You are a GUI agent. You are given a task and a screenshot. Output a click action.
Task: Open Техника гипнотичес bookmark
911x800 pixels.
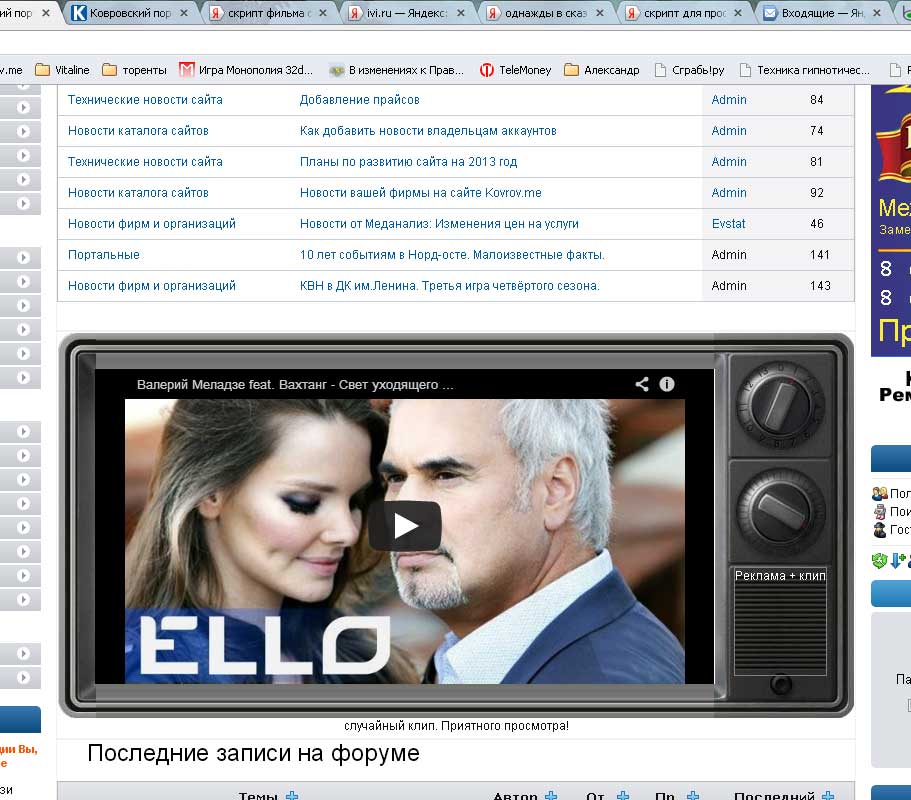point(805,70)
